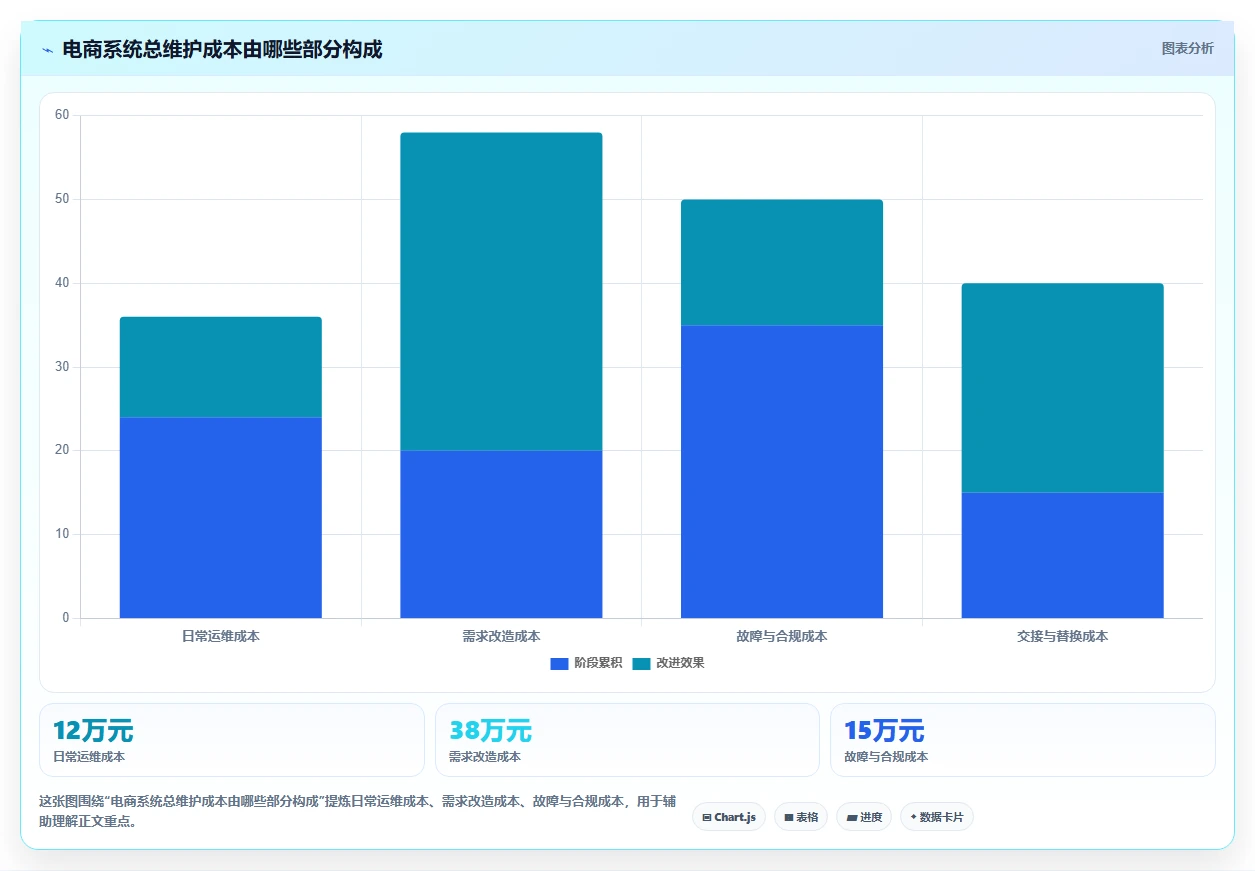Click the y-axis value 60
The height and width of the screenshot is (871, 1255).
[62, 115]
